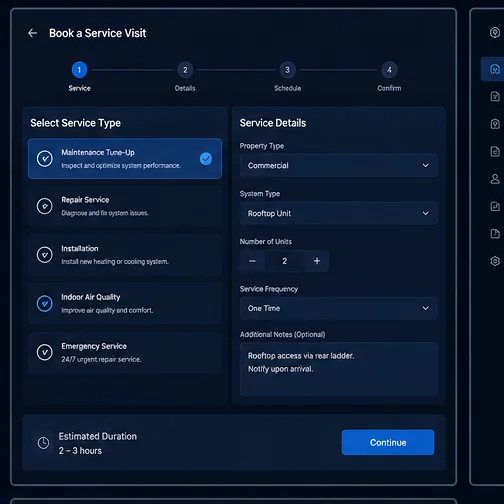Click the clock icon beside Estimated Duration

(x=43, y=443)
